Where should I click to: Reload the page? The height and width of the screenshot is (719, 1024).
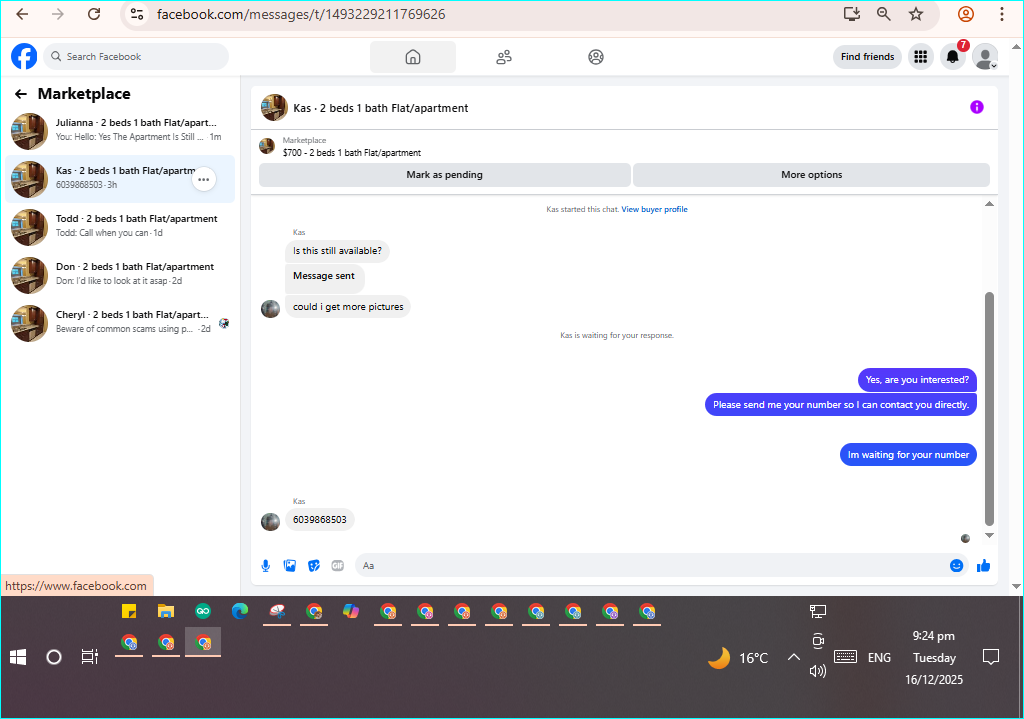[94, 14]
